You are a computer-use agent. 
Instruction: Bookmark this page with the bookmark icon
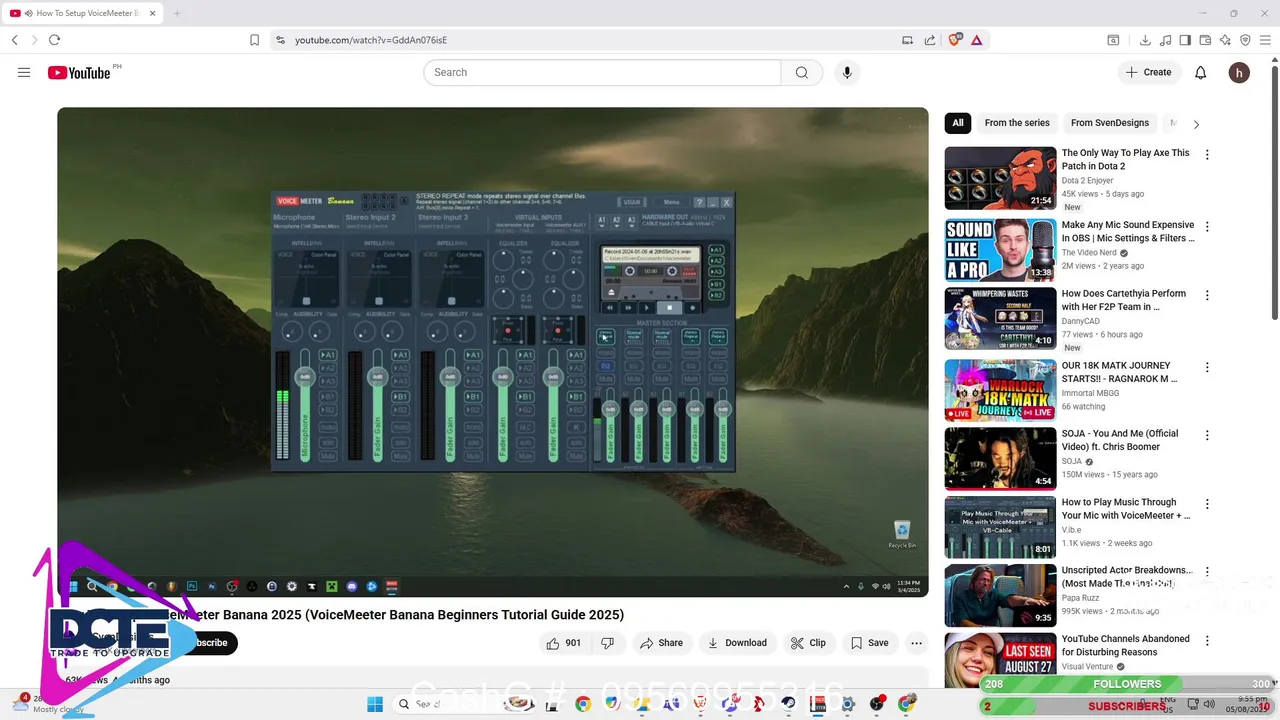[x=254, y=40]
